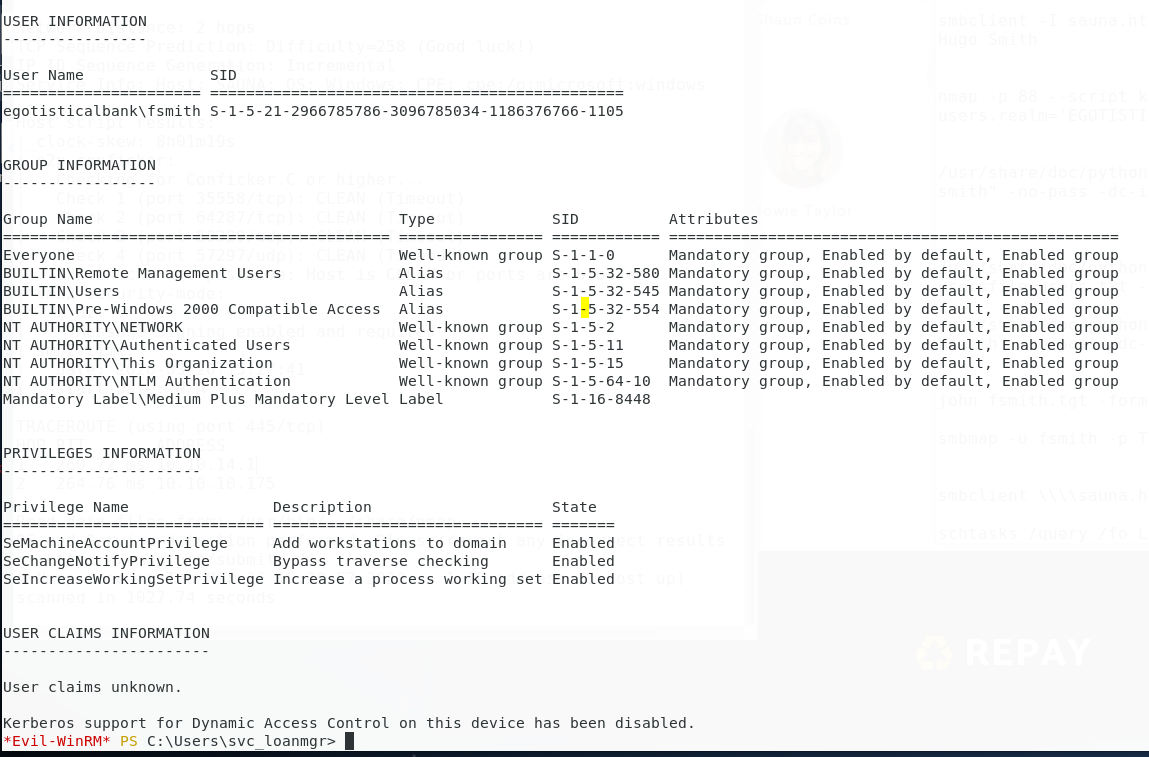Viewport: 1149px width, 757px height.
Task: Select the egotisticalbank\fsmith user name
Action: pyautogui.click(x=102, y=111)
